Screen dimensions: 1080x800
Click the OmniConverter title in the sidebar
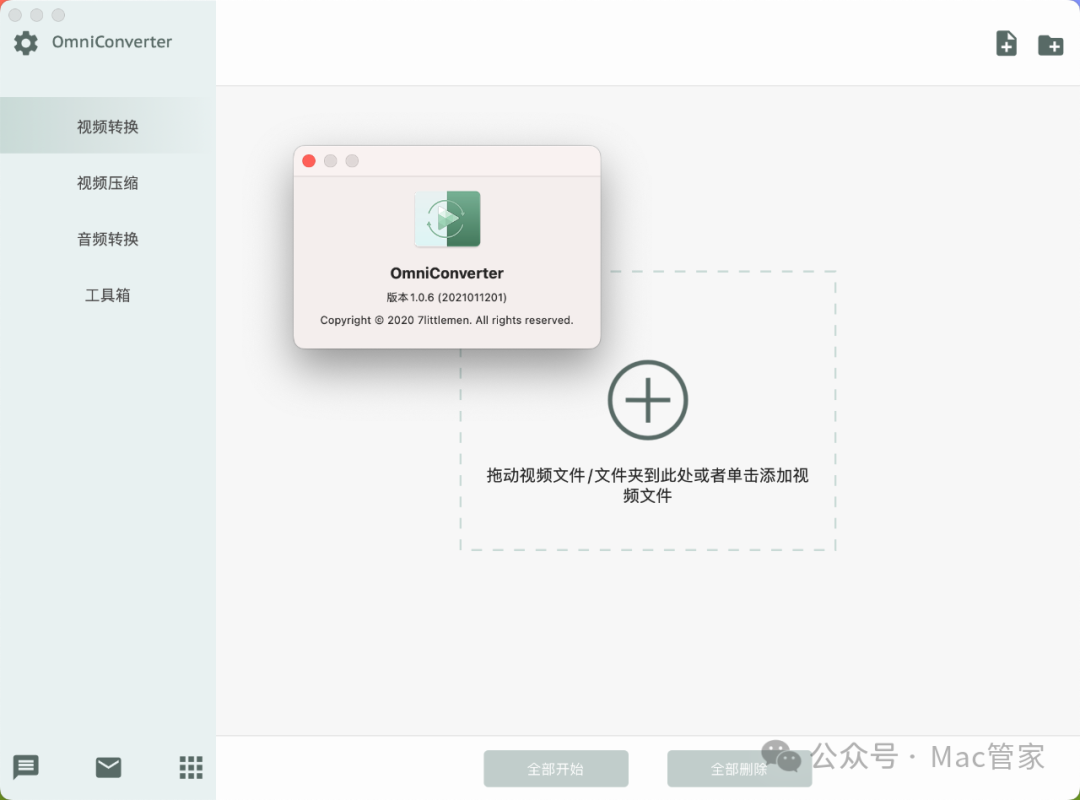(x=112, y=42)
